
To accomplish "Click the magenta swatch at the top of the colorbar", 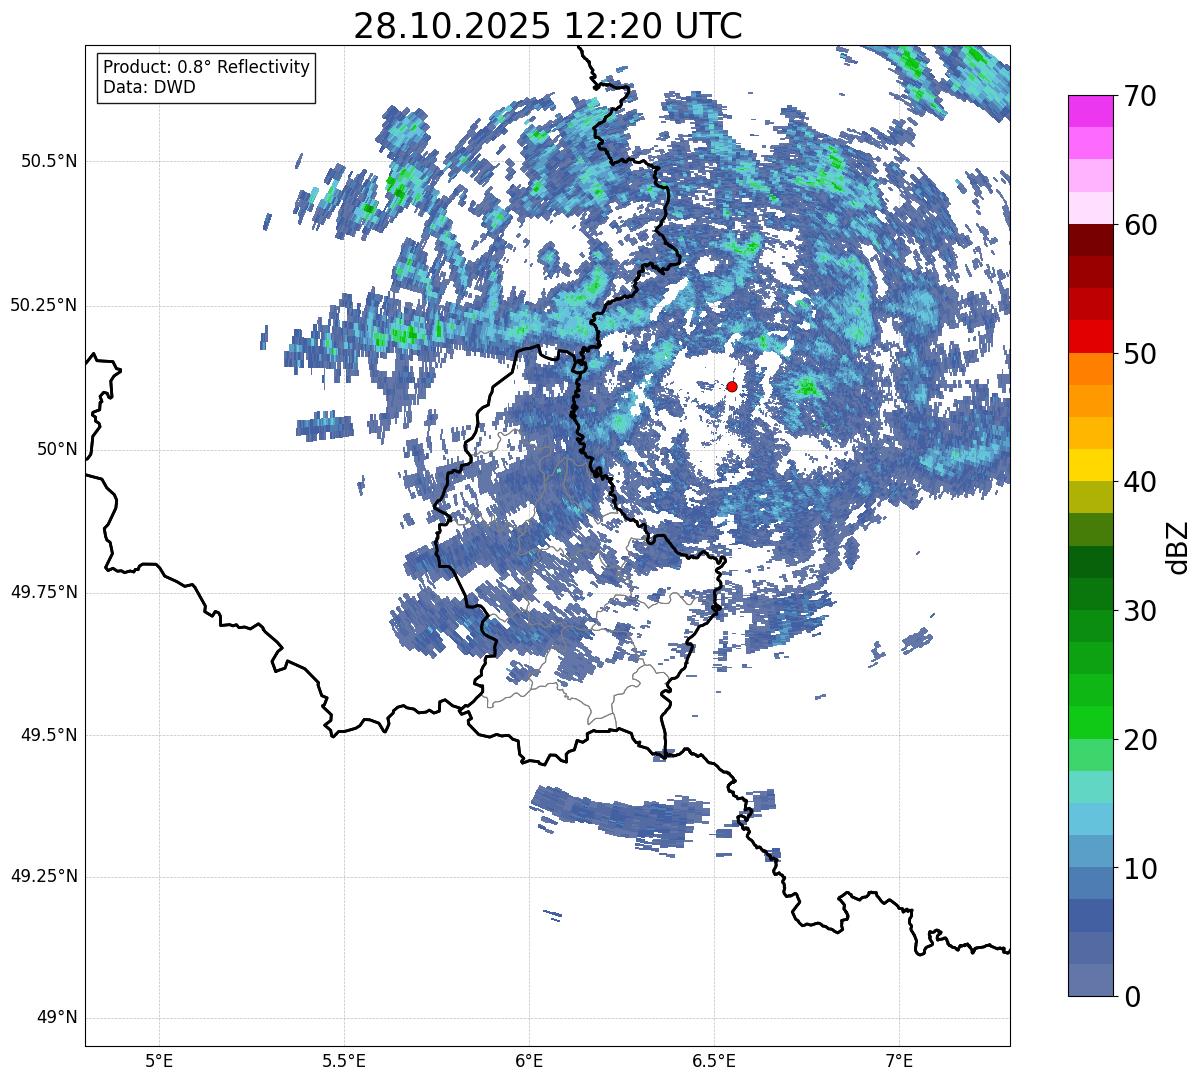I will [1090, 111].
